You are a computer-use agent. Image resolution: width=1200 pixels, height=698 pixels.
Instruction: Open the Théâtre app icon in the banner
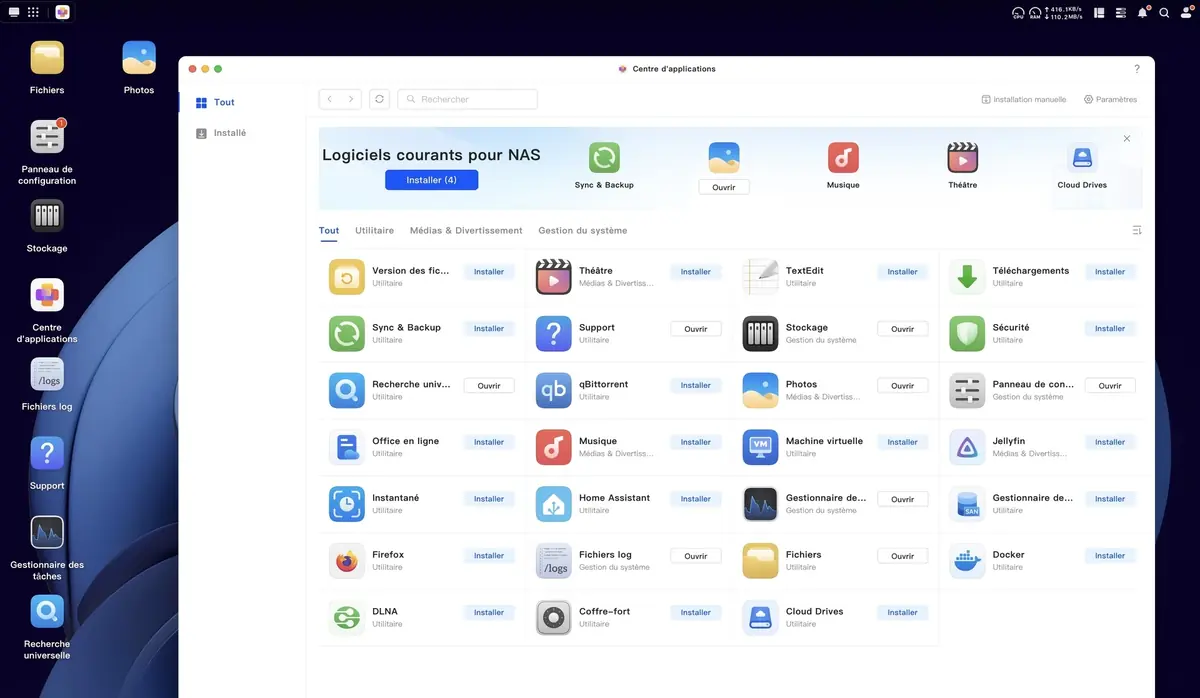pyautogui.click(x=961, y=158)
